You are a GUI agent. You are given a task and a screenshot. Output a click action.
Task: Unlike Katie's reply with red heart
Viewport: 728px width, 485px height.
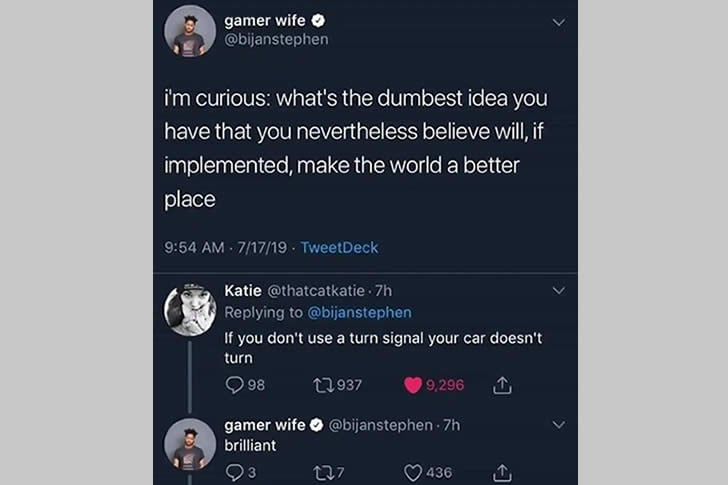click(412, 384)
